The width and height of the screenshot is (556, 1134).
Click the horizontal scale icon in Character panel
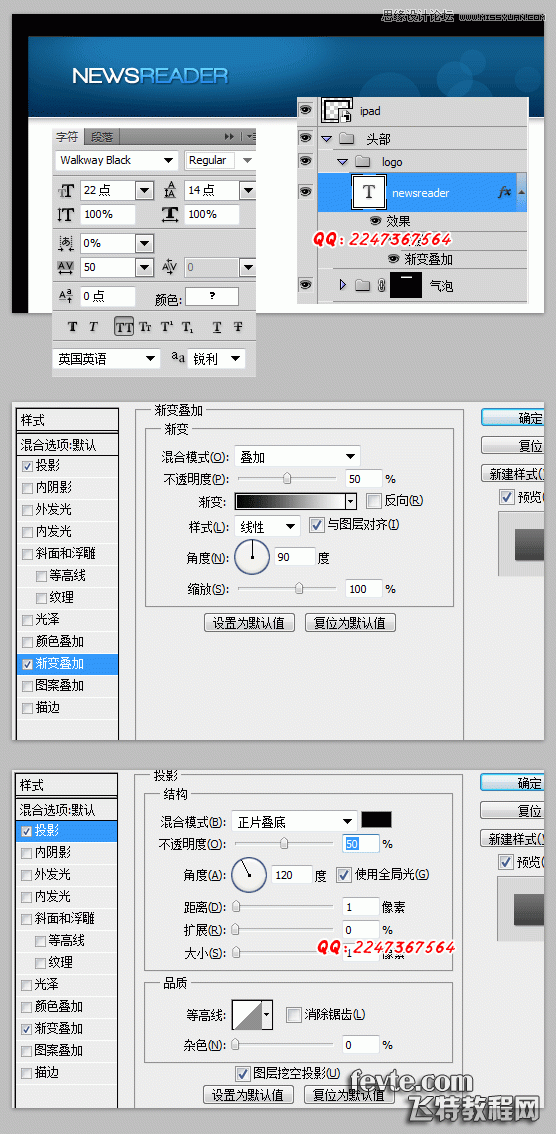[x=171, y=214]
